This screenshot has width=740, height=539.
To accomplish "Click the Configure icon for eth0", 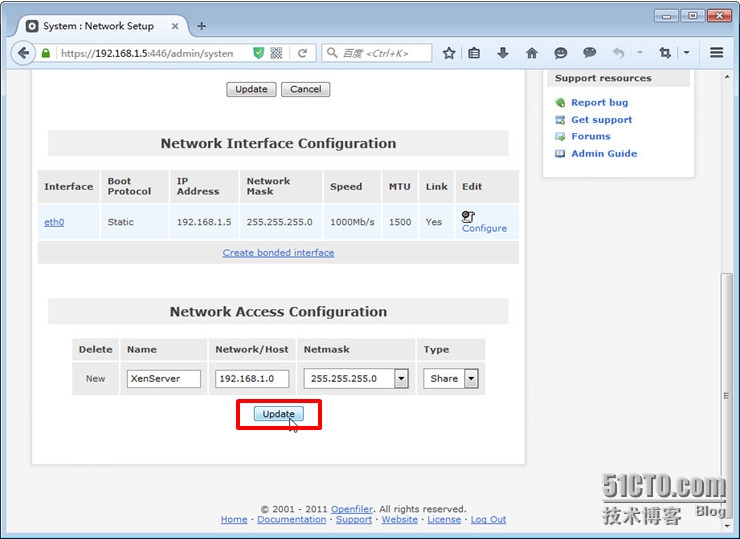I will click(x=468, y=217).
